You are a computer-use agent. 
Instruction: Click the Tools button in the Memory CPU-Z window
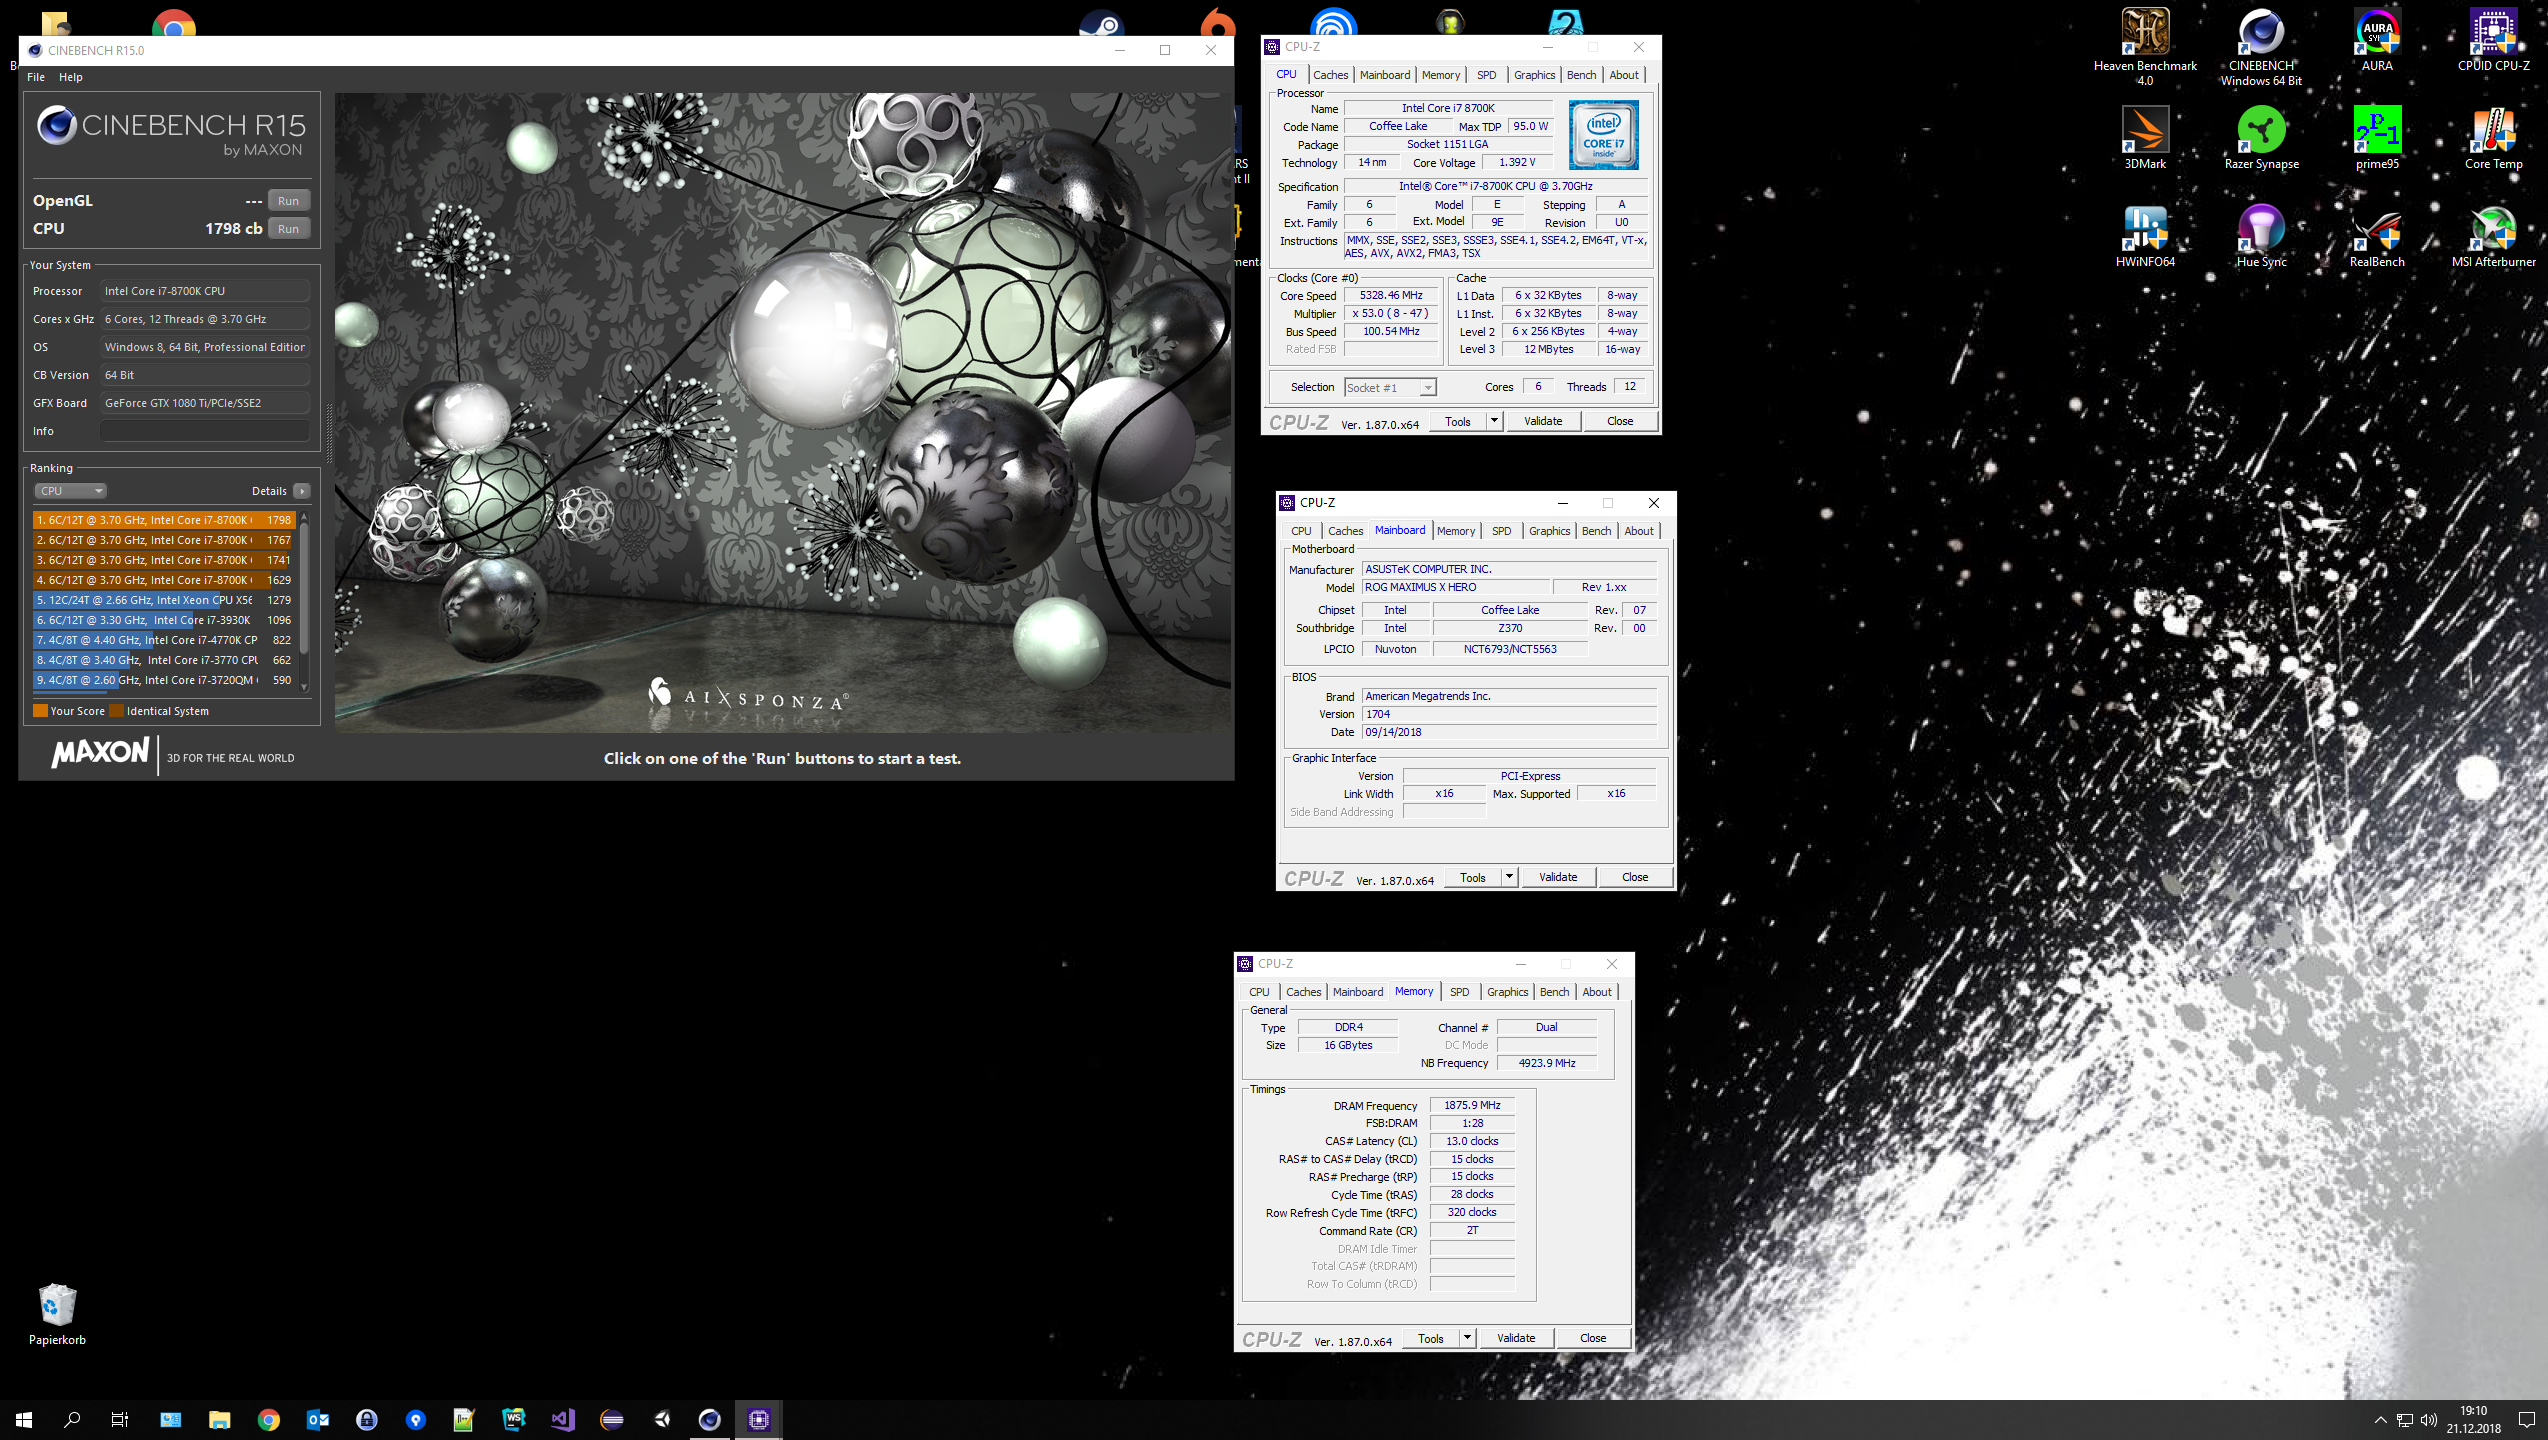[1431, 1338]
